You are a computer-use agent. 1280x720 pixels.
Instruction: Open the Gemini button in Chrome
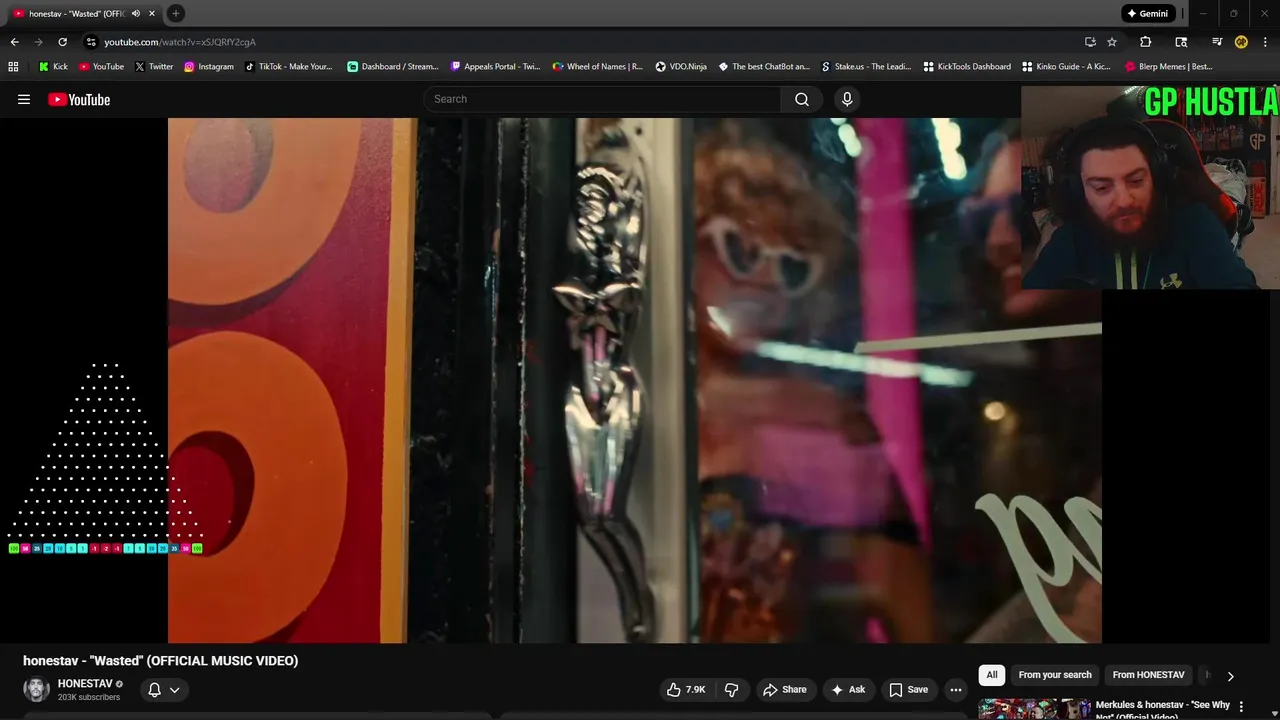coord(1148,13)
